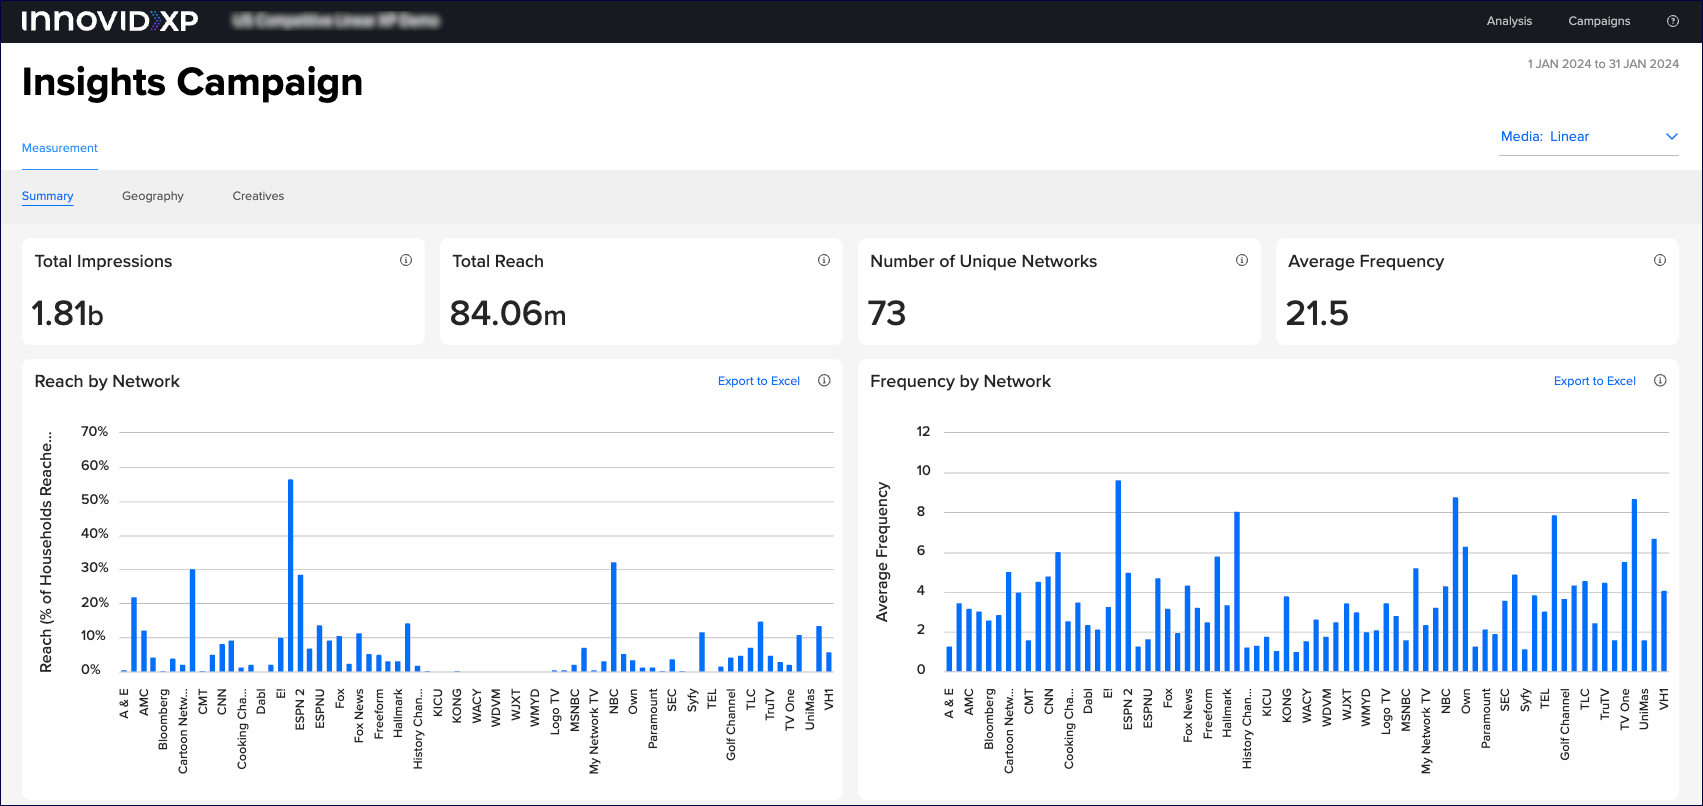The image size is (1703, 806).
Task: Open the Creatives tab
Action: coord(258,196)
